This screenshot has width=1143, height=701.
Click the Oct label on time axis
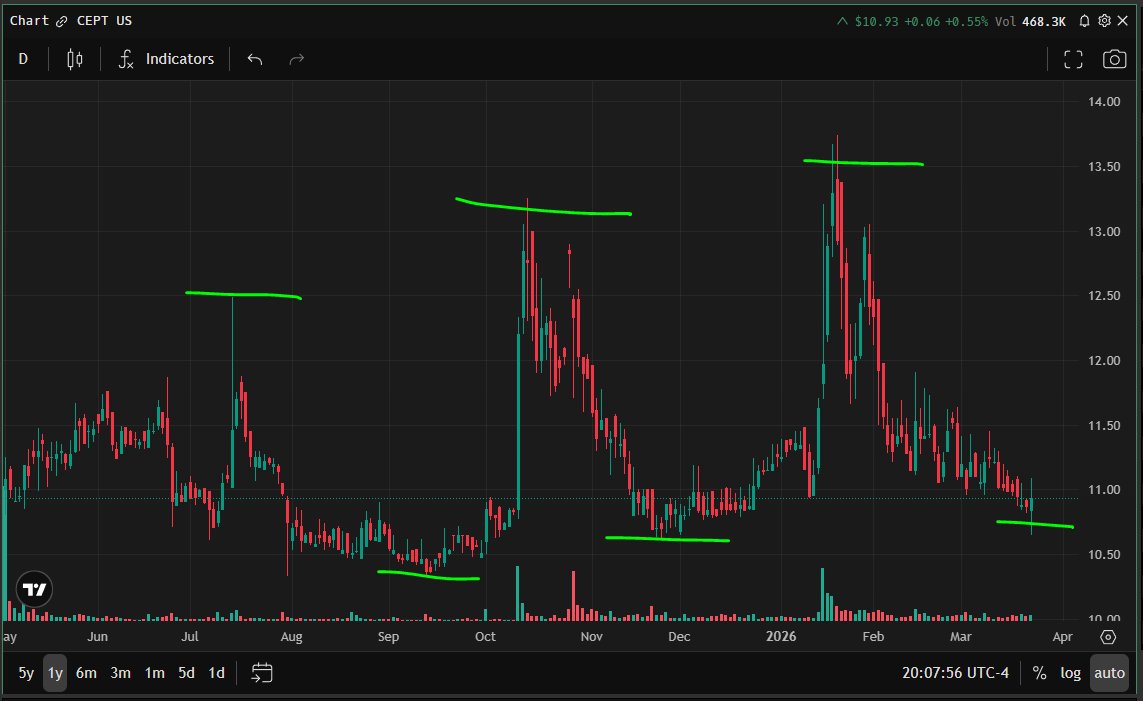485,637
